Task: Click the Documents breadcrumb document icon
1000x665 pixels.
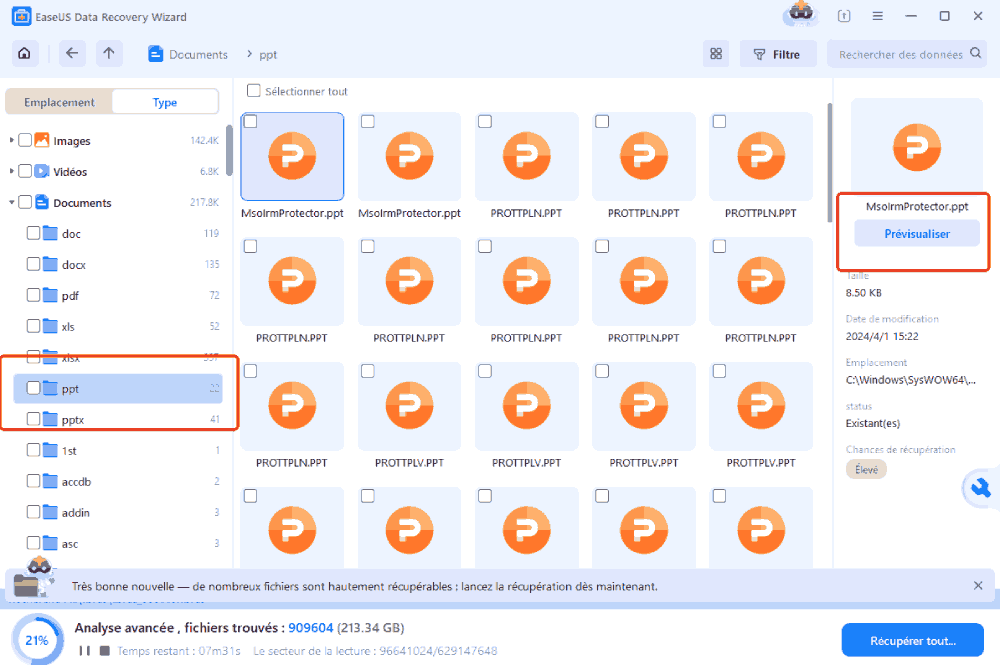Action: coord(156,54)
